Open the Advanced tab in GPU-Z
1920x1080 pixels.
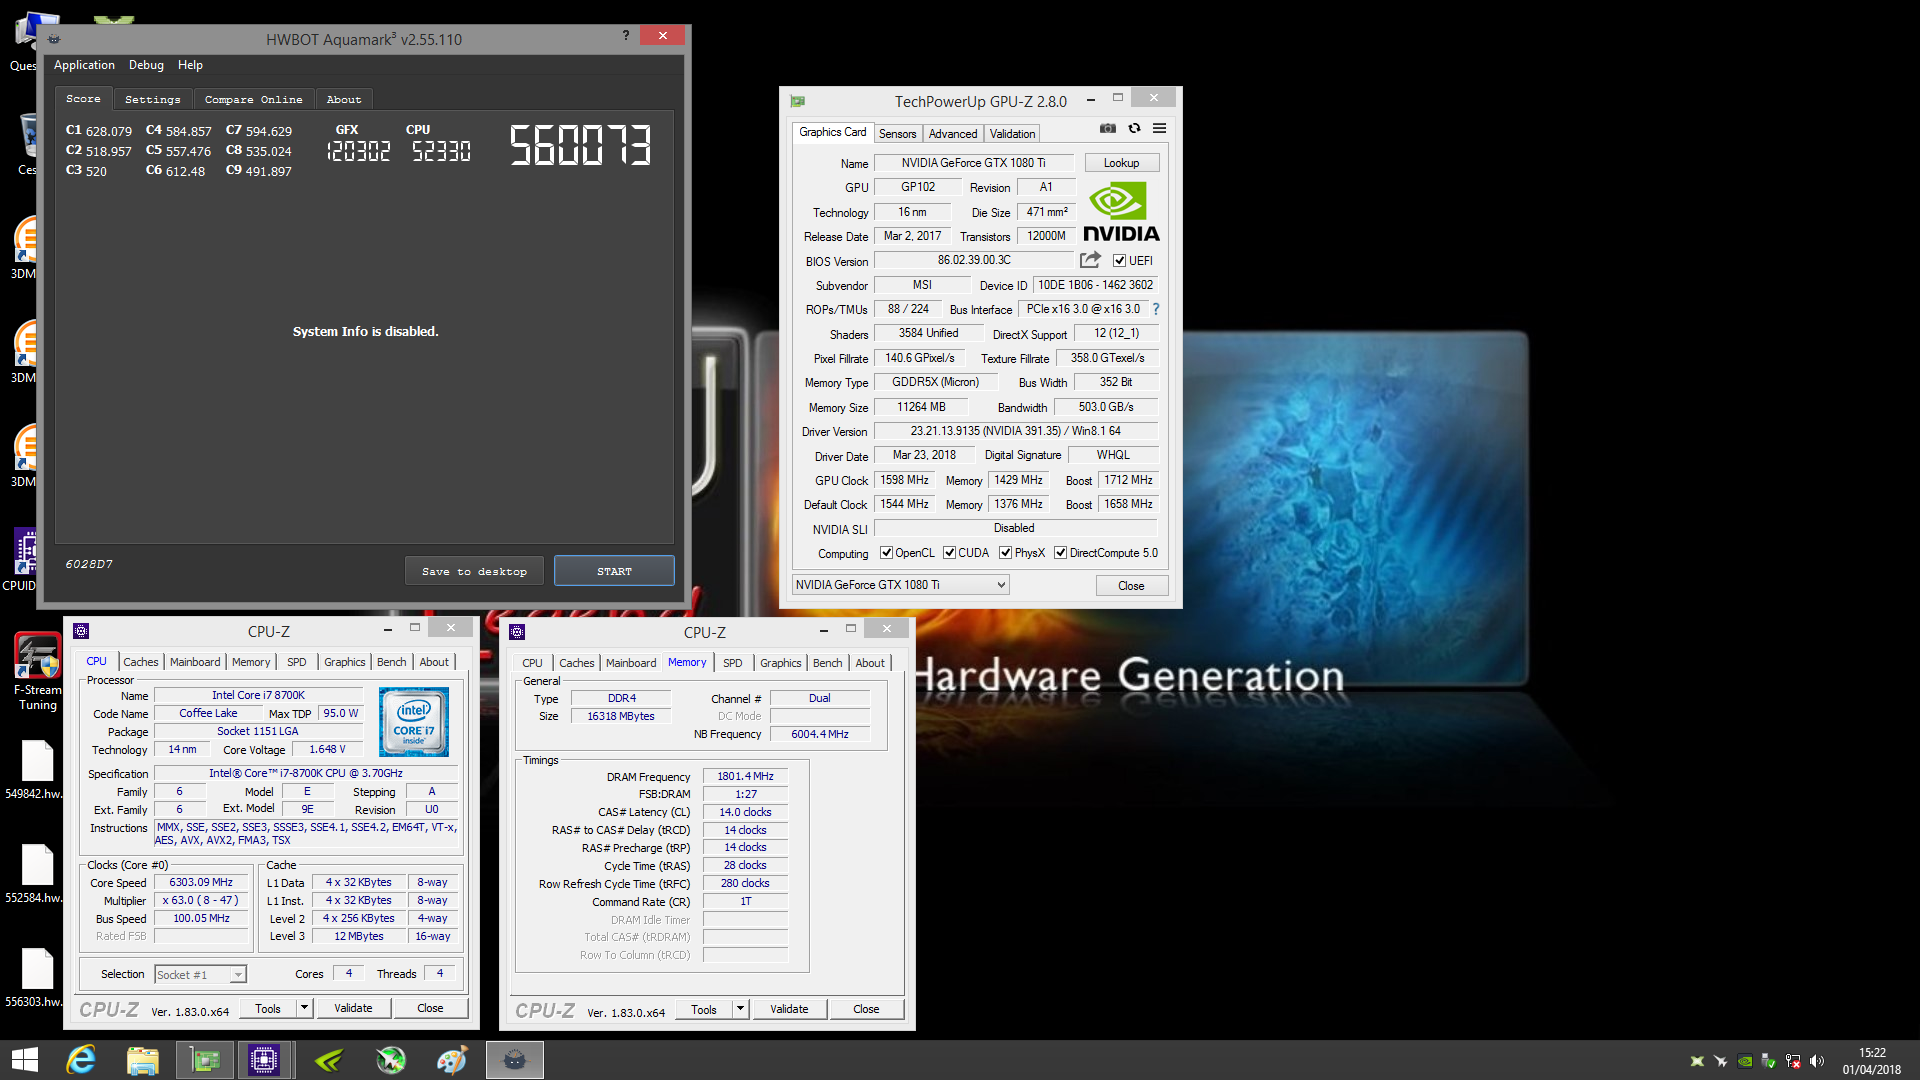click(953, 134)
